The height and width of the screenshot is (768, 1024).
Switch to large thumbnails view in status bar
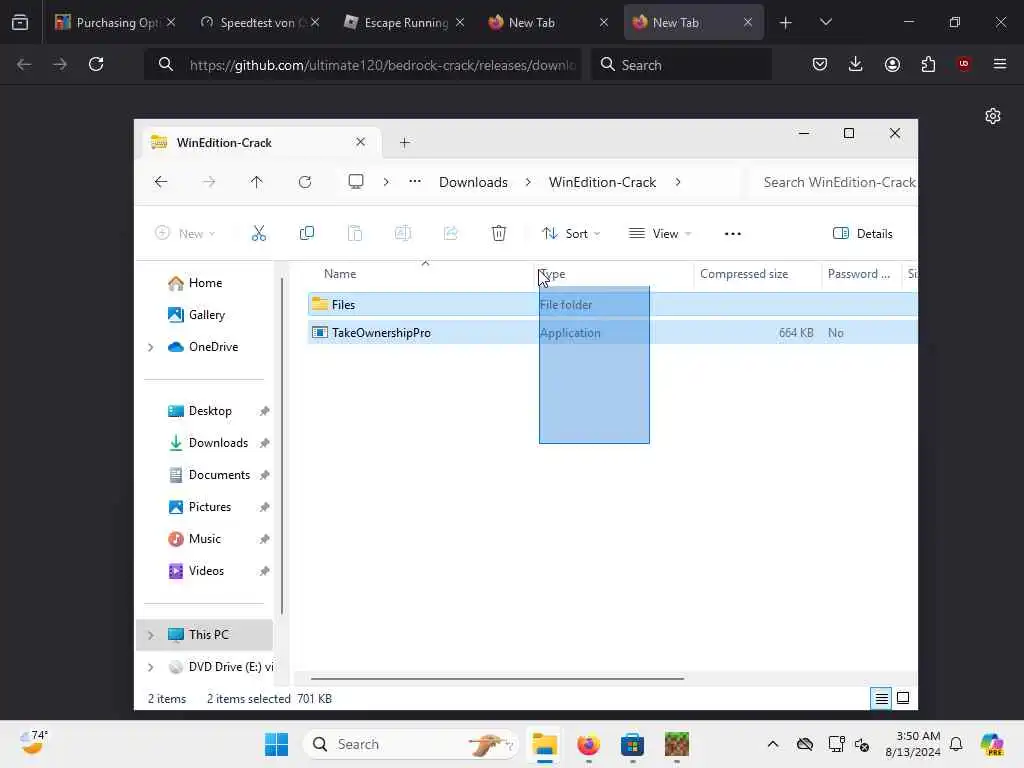903,698
